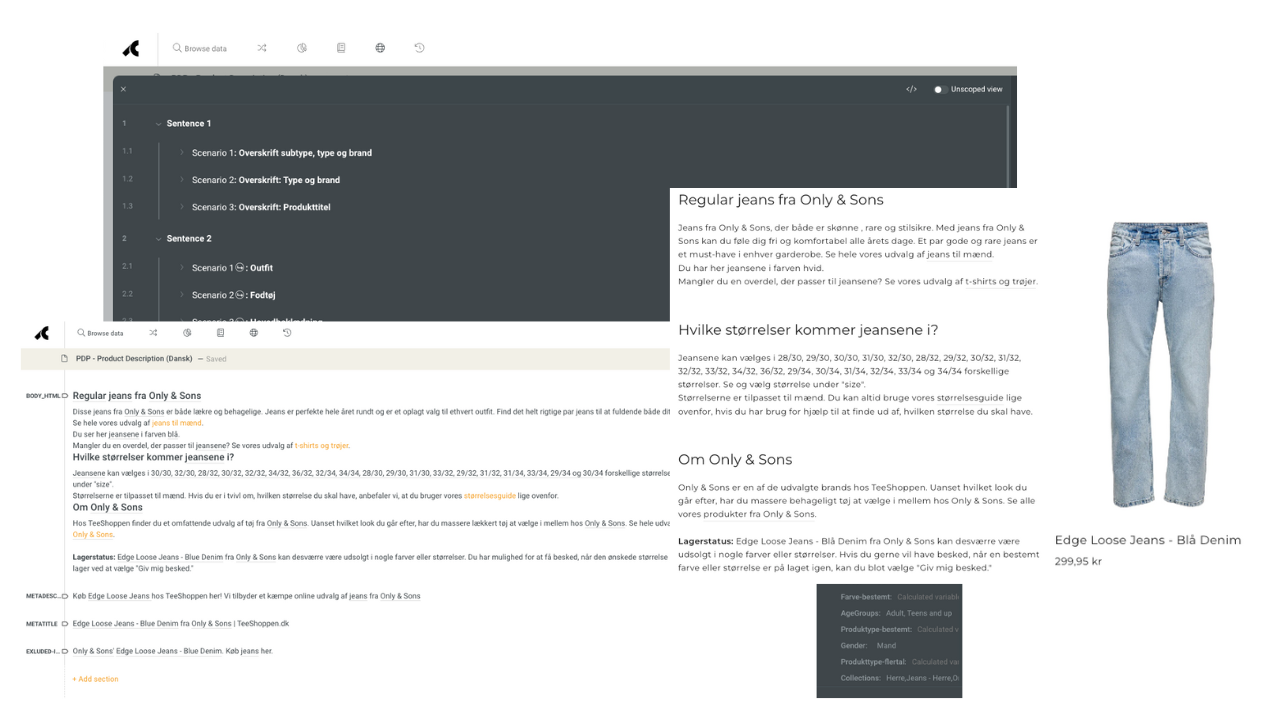Open the chart icon in top toolbar

pos(302,48)
